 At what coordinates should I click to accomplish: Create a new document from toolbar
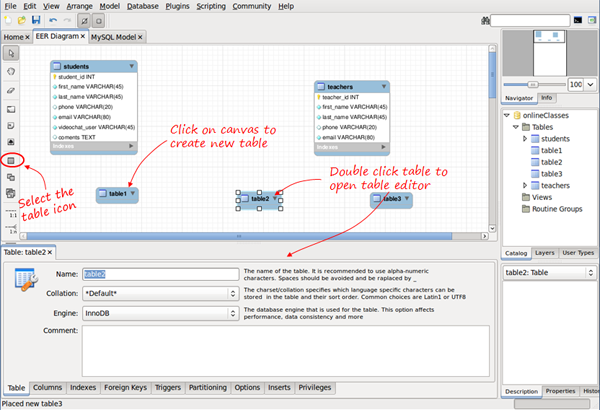click(8, 20)
